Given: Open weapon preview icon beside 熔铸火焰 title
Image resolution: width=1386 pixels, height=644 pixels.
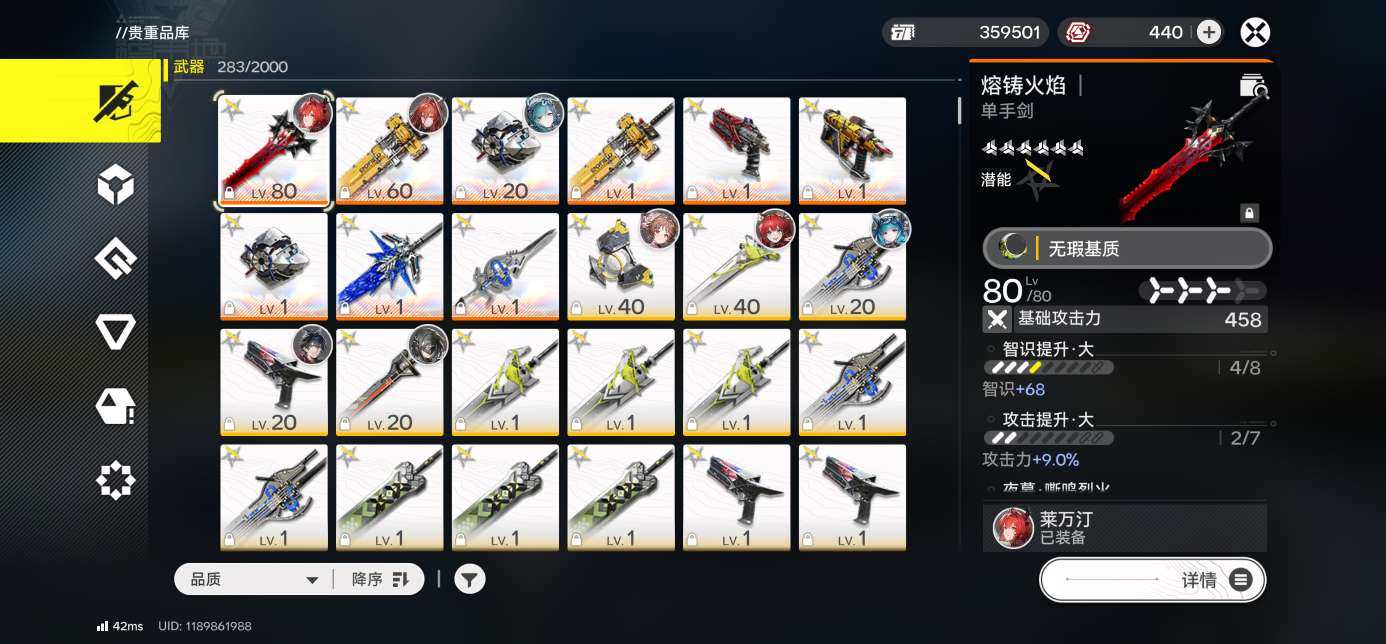Looking at the screenshot, I should pyautogui.click(x=1253, y=86).
